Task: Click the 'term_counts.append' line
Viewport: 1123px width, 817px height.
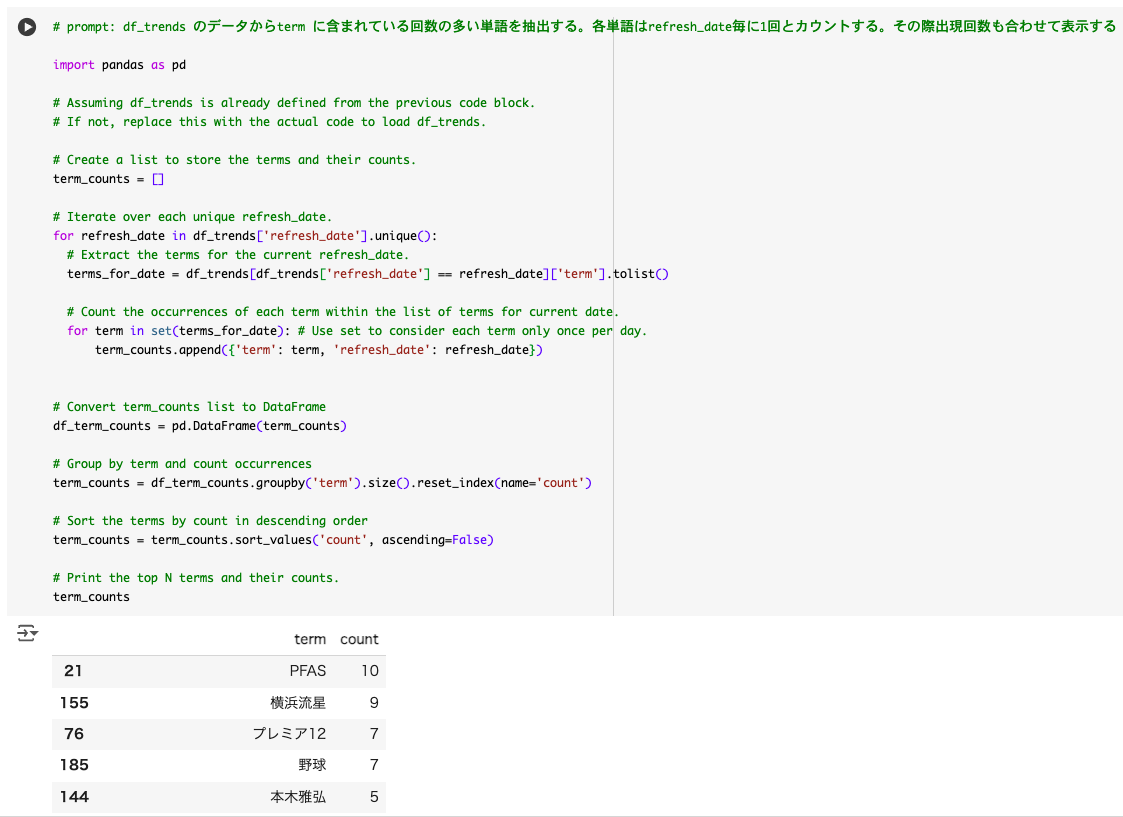Action: click(319, 349)
